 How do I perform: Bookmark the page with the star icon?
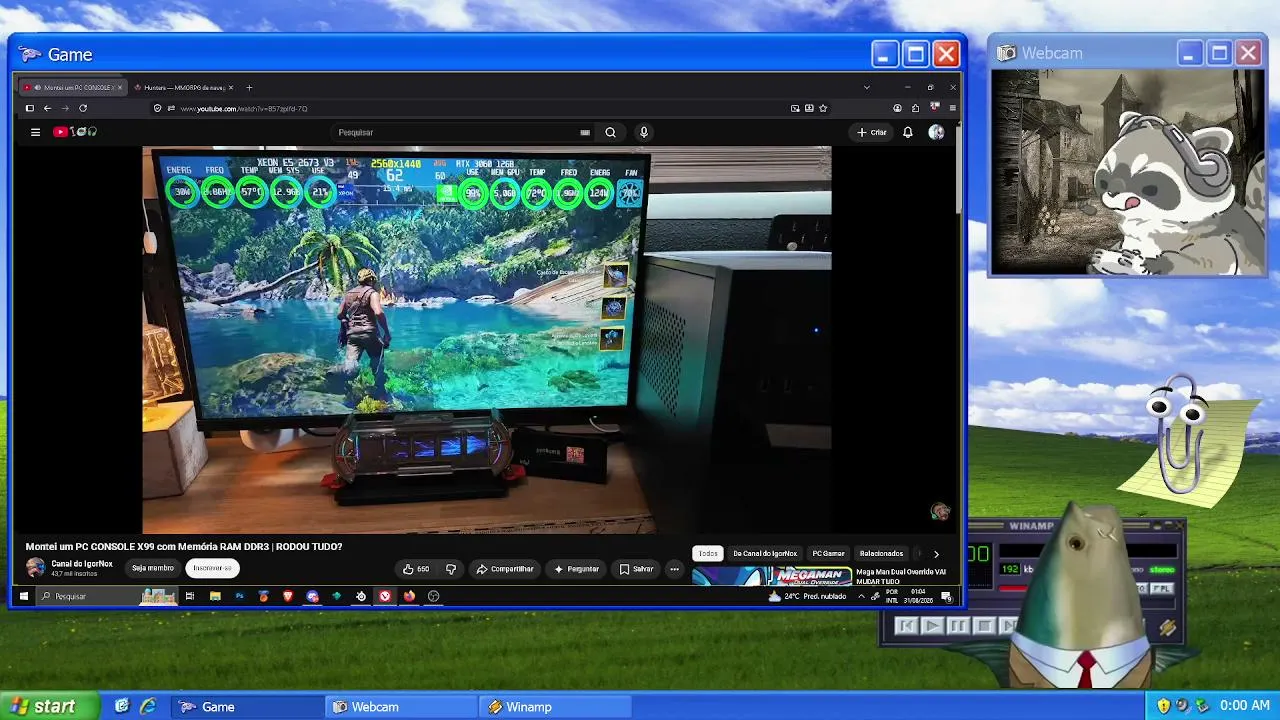823,108
